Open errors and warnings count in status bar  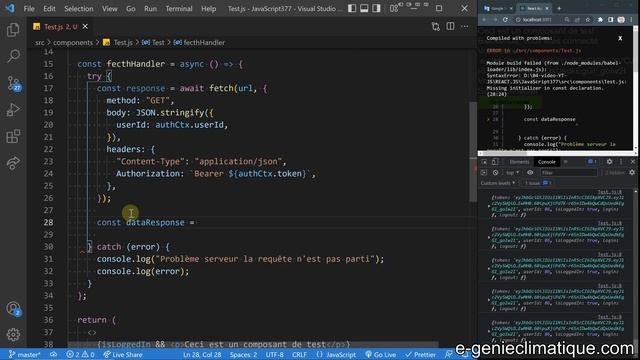tap(80, 355)
